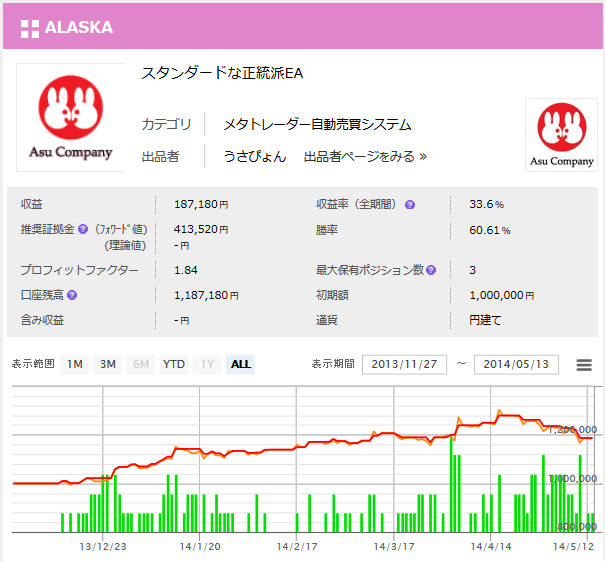Screen dimensions: 605x561
Task: Open start date field 2013/11/27
Action: point(404,364)
